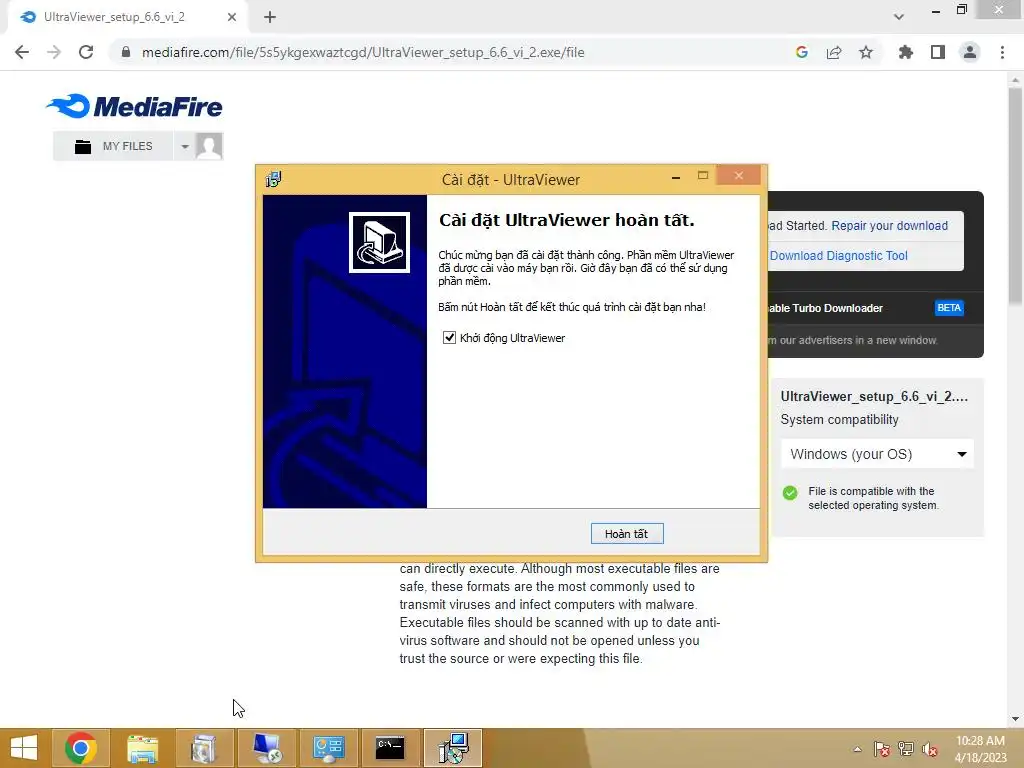The height and width of the screenshot is (768, 1024).
Task: Open the Windows Start button
Action: (24, 748)
